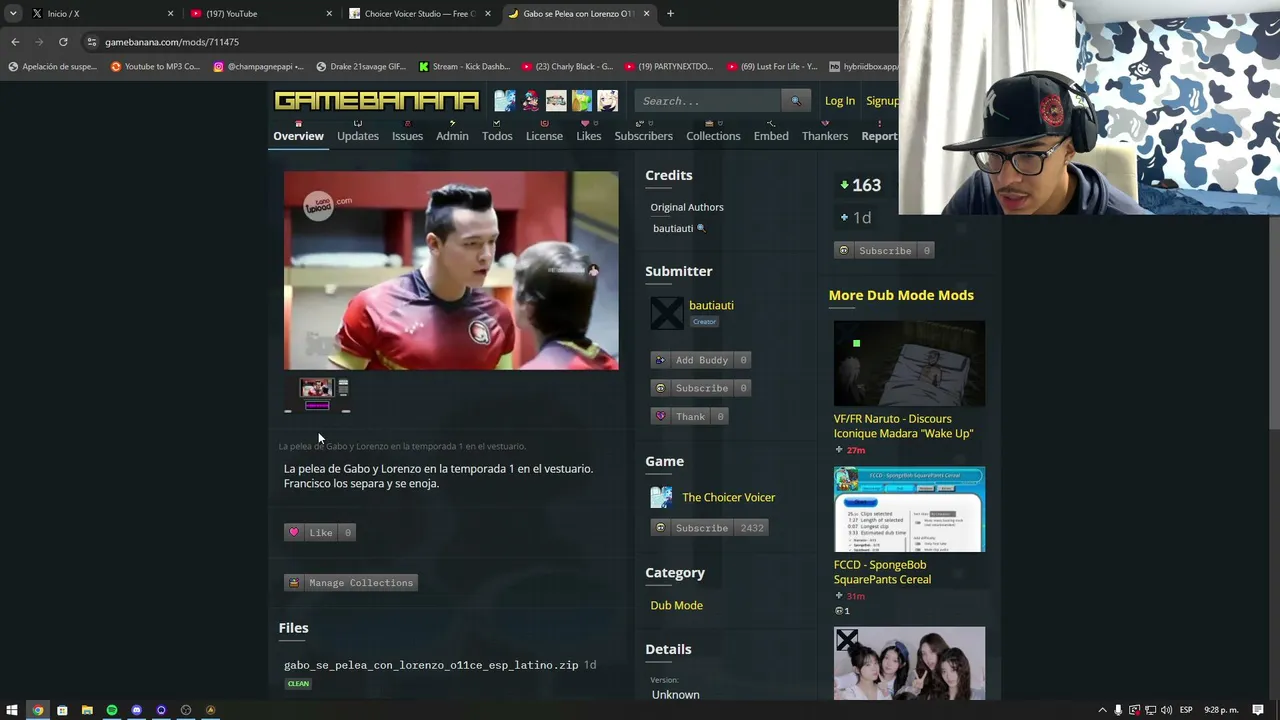The width and height of the screenshot is (1280, 720).
Task: Click the search magnifier button
Action: (796, 101)
